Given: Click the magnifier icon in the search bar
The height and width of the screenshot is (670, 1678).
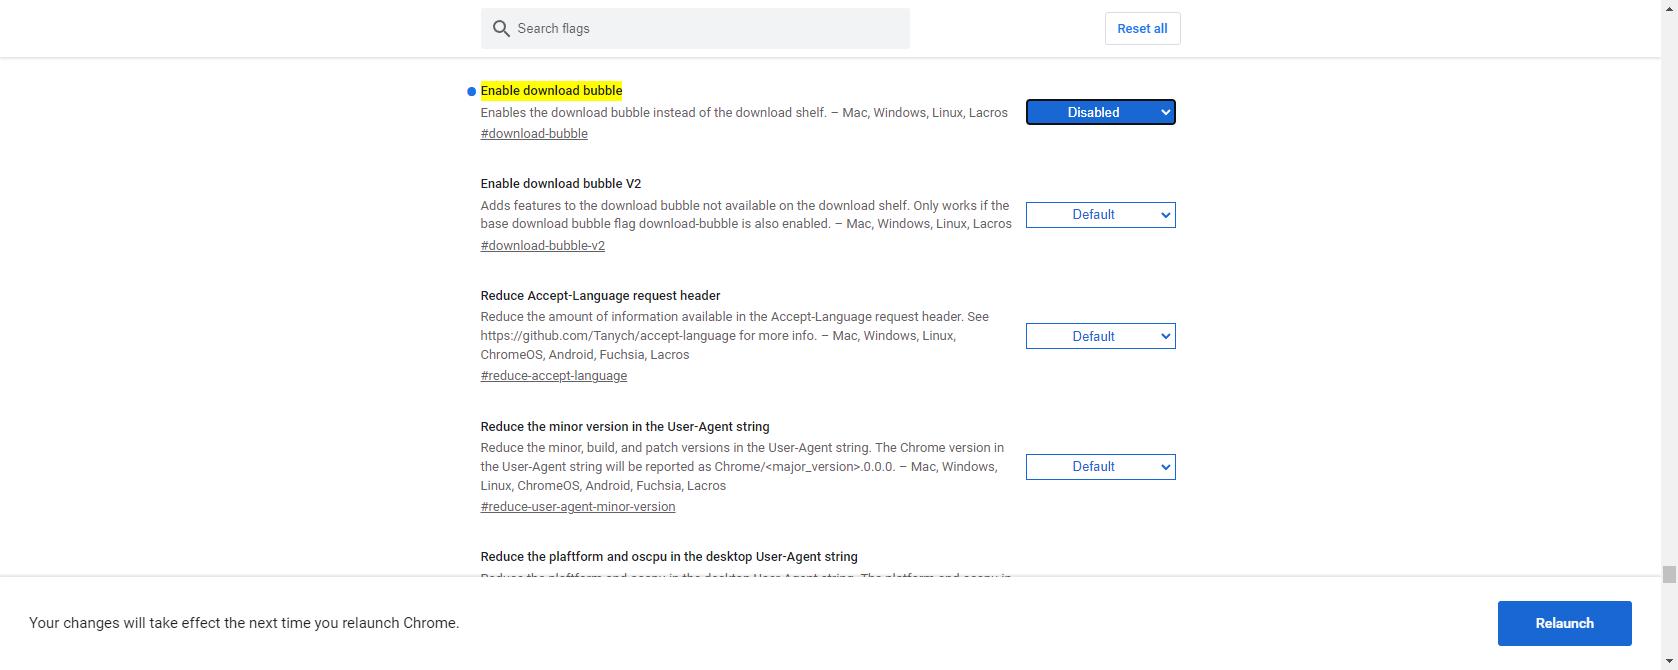Looking at the screenshot, I should [x=501, y=29].
